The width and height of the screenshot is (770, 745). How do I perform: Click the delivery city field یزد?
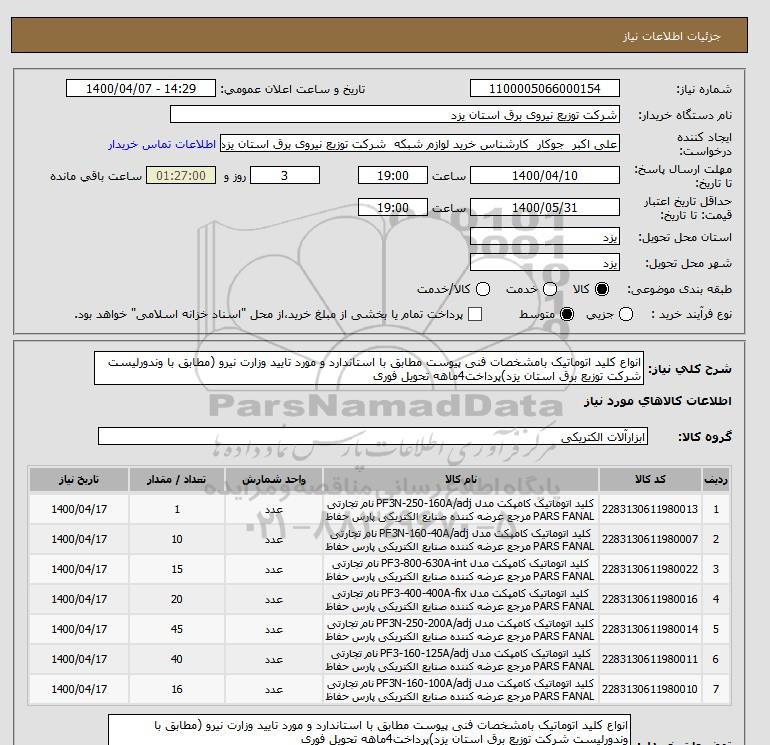545,263
